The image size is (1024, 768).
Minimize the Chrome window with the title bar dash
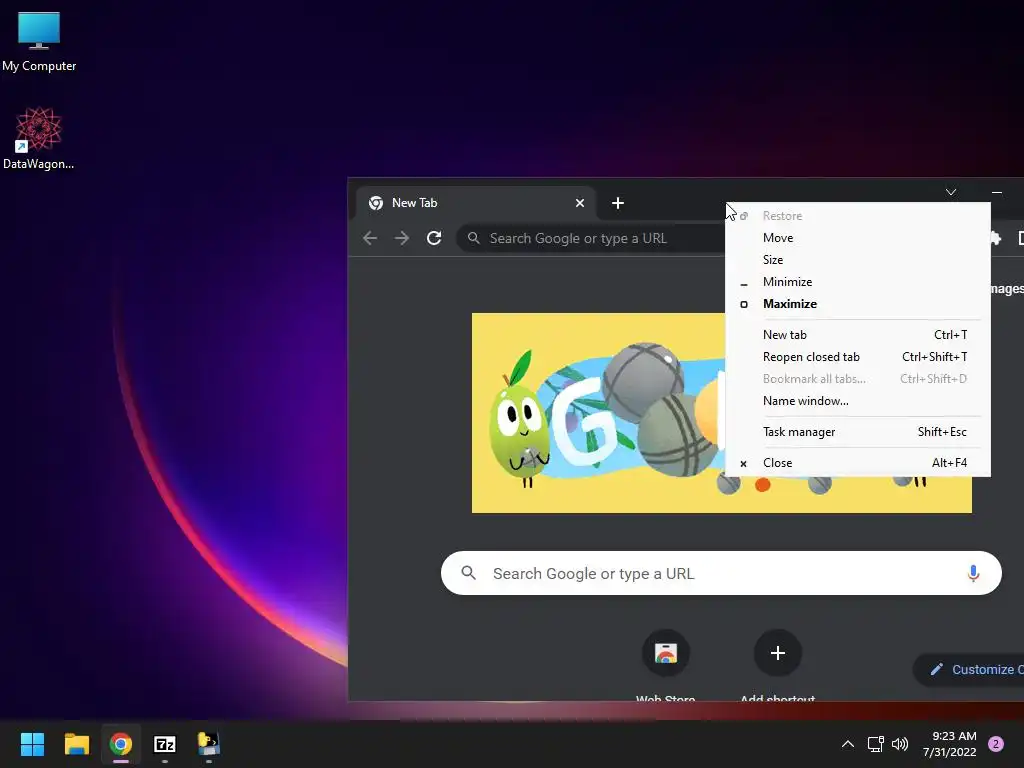(997, 192)
